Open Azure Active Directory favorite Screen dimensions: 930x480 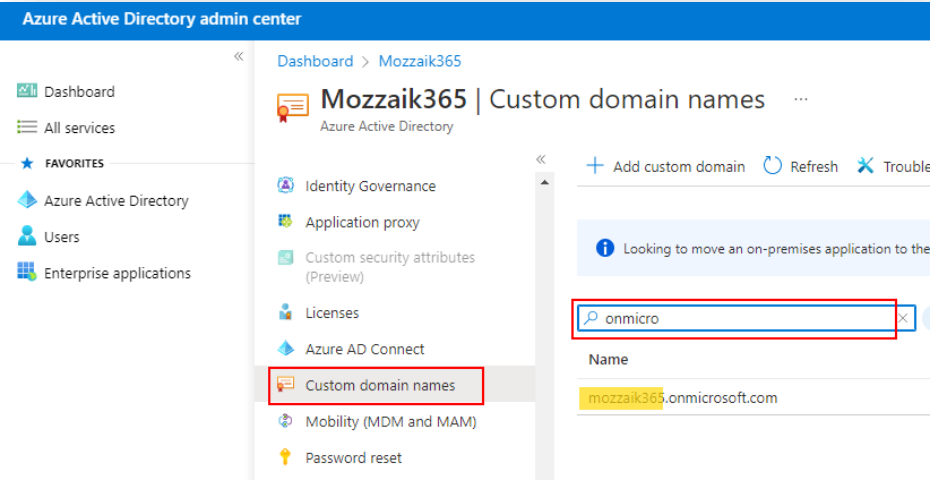pos(116,201)
